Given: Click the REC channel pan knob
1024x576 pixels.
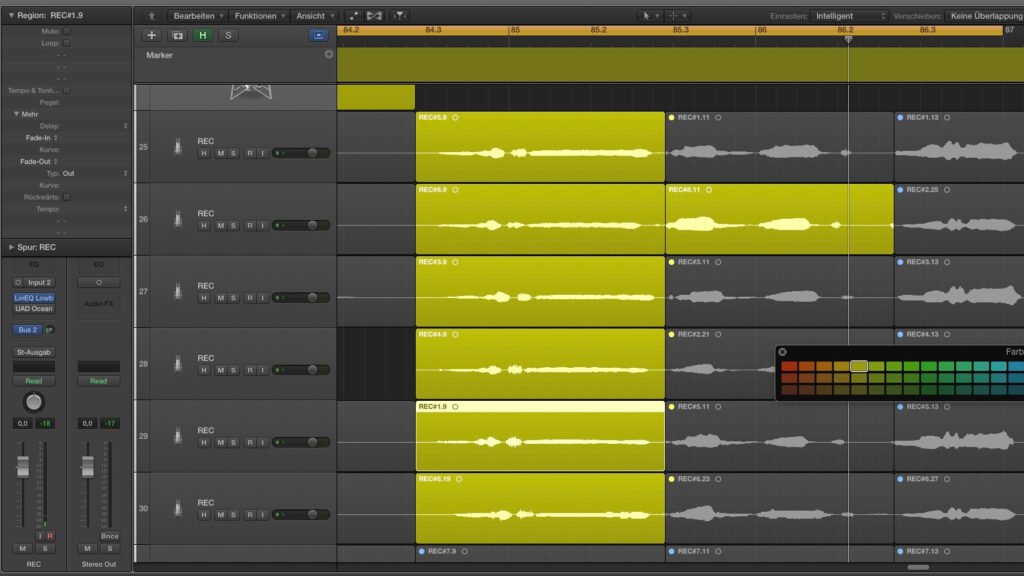Looking at the screenshot, I should click(x=33, y=402).
